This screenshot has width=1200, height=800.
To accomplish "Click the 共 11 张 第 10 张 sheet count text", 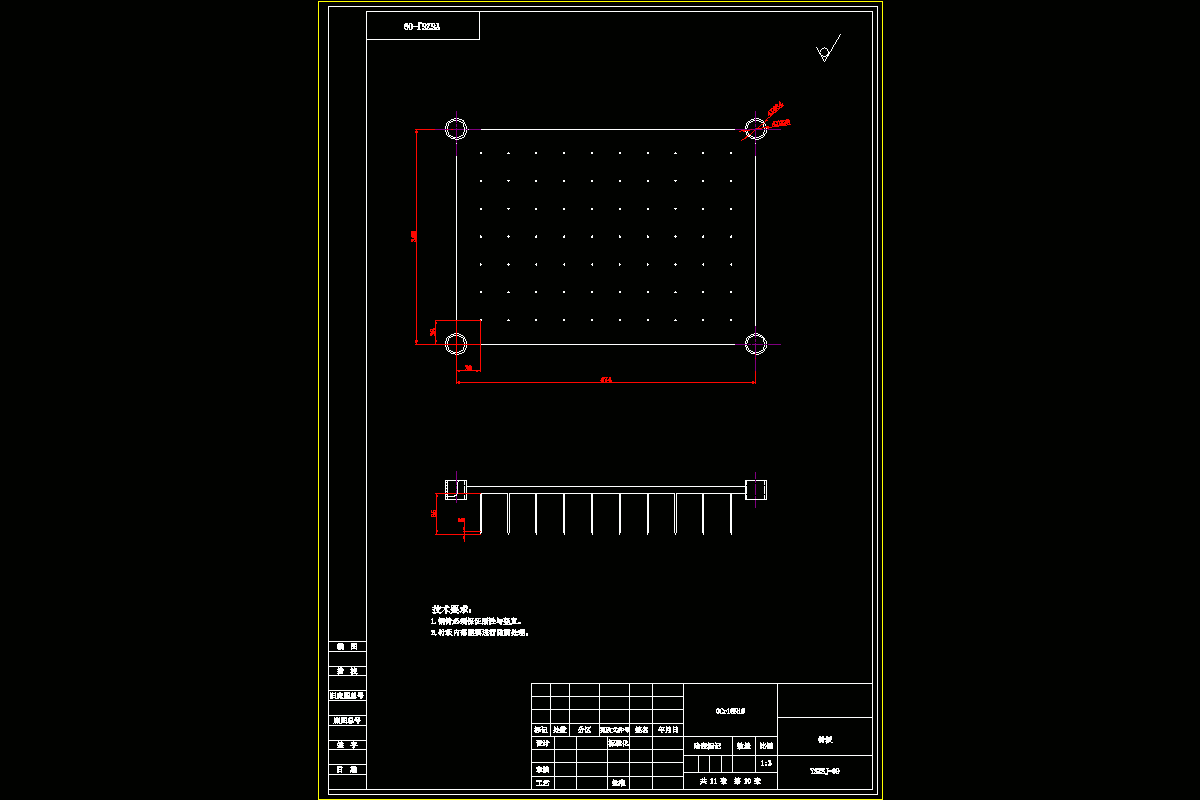I will click(x=730, y=781).
